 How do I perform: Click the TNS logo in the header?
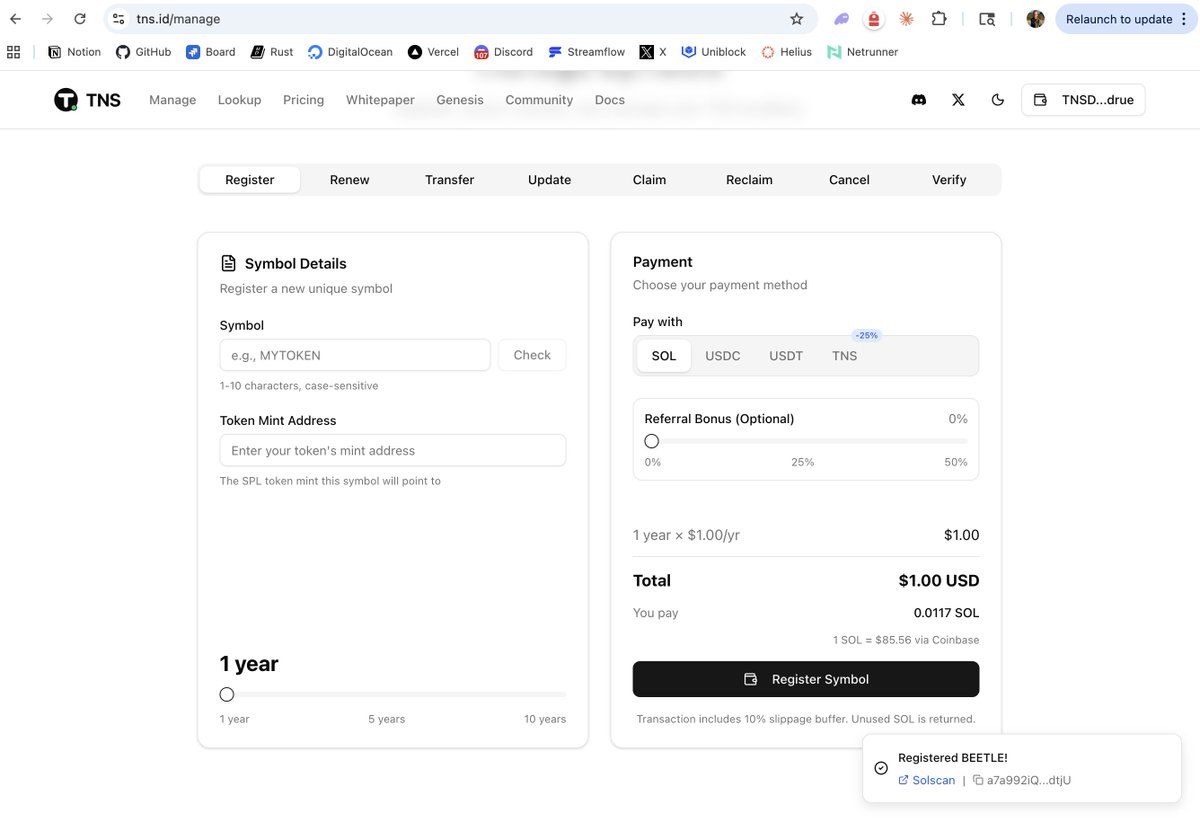click(x=87, y=99)
